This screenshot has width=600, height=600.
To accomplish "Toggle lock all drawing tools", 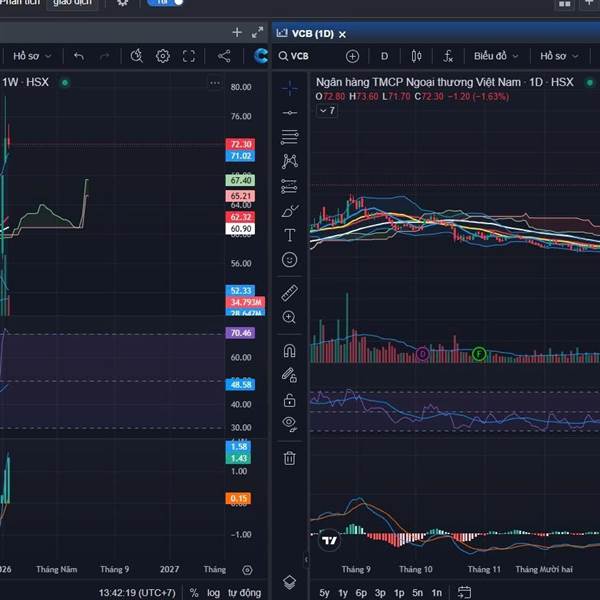I will [x=289, y=401].
